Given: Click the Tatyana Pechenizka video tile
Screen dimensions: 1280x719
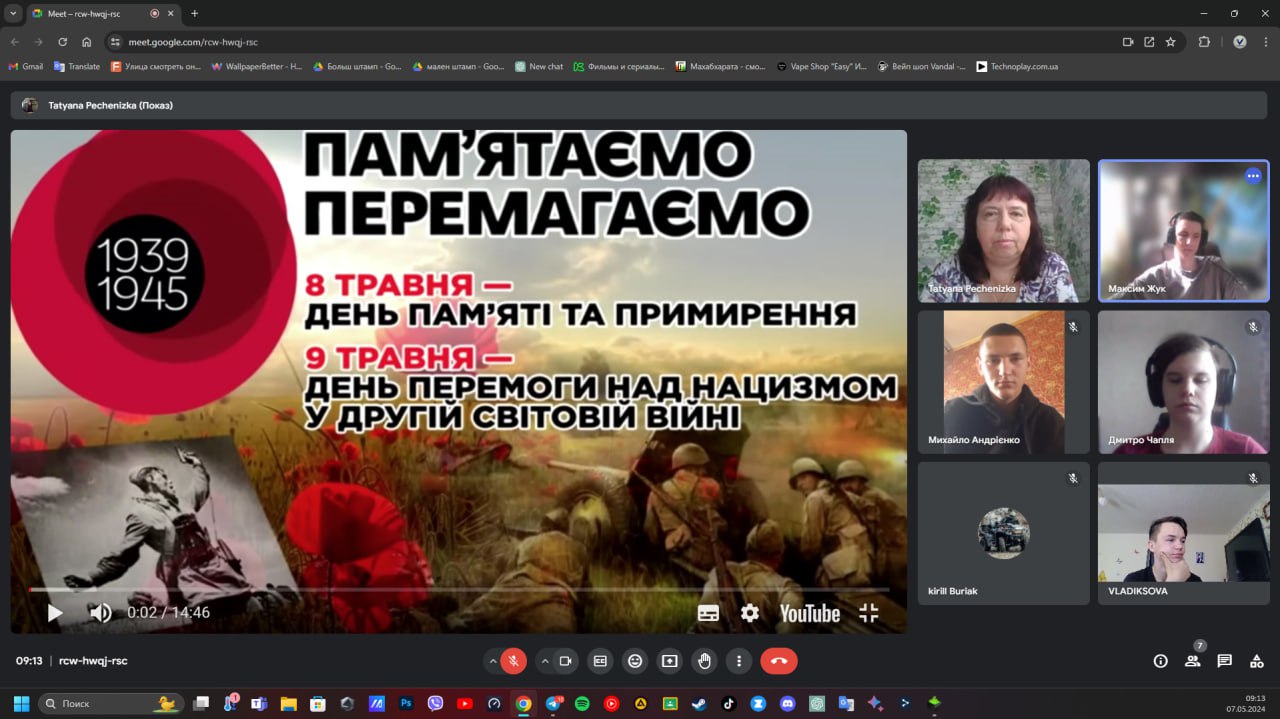Looking at the screenshot, I should [1004, 230].
